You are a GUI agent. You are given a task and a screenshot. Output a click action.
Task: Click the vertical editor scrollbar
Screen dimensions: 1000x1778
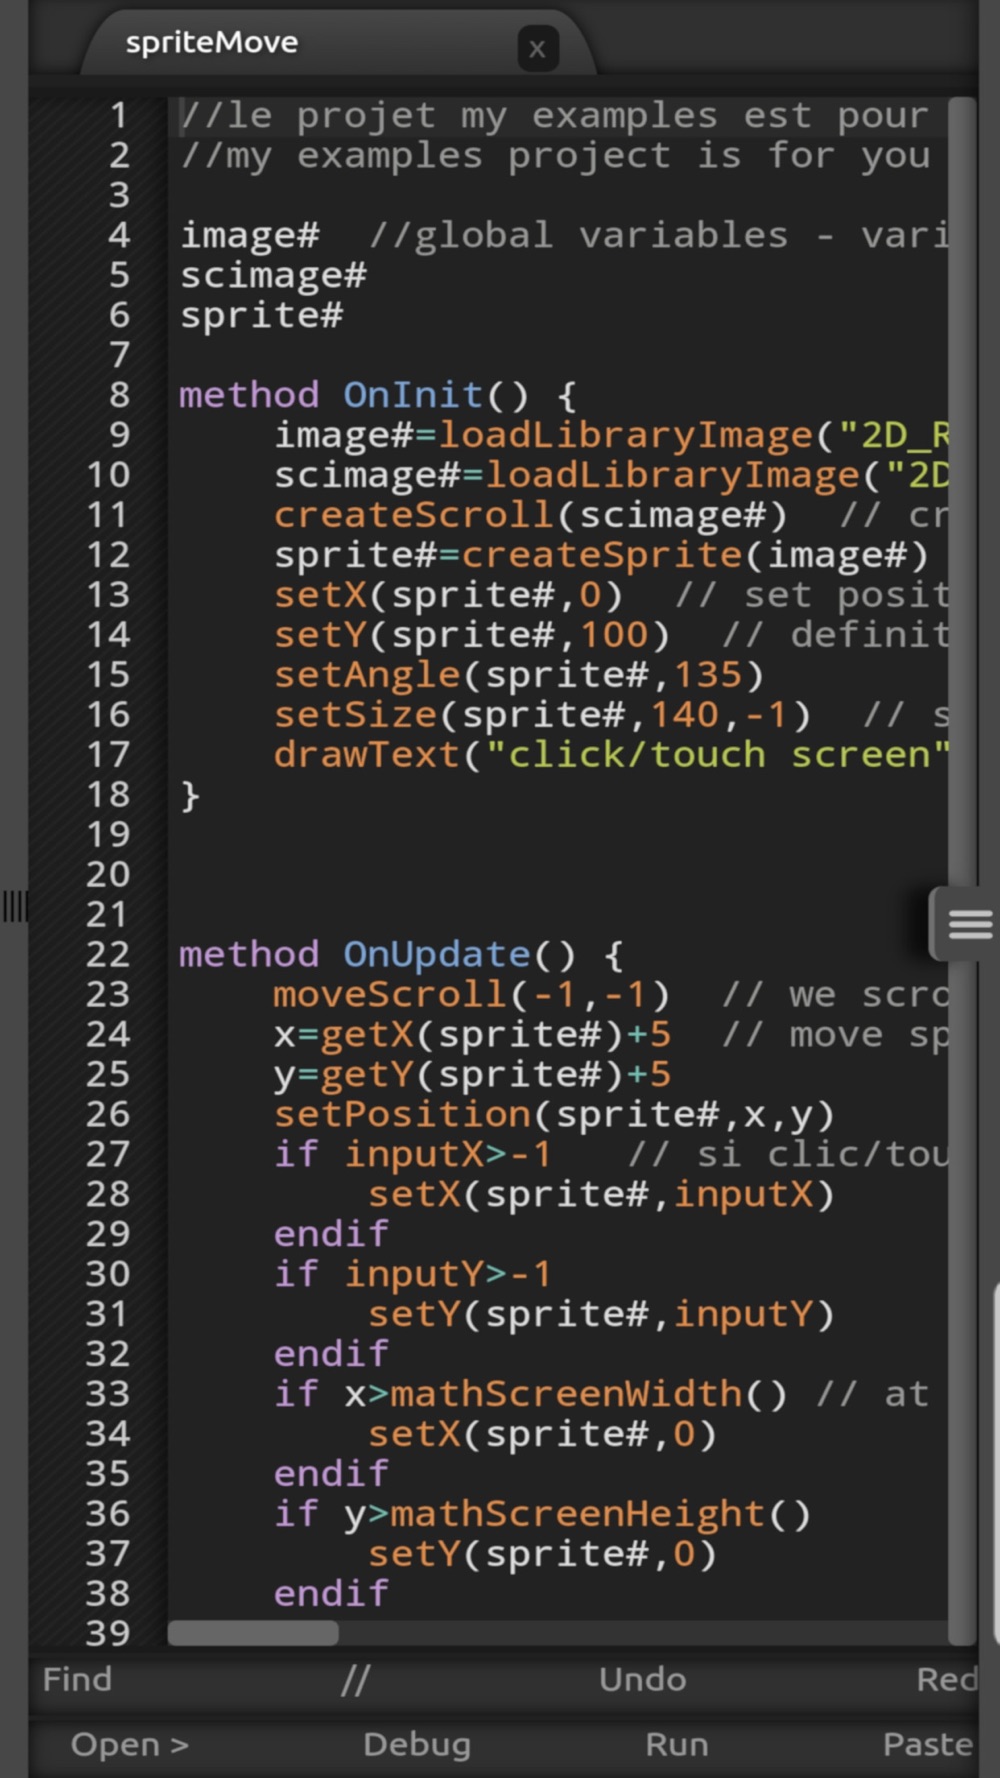click(x=961, y=870)
